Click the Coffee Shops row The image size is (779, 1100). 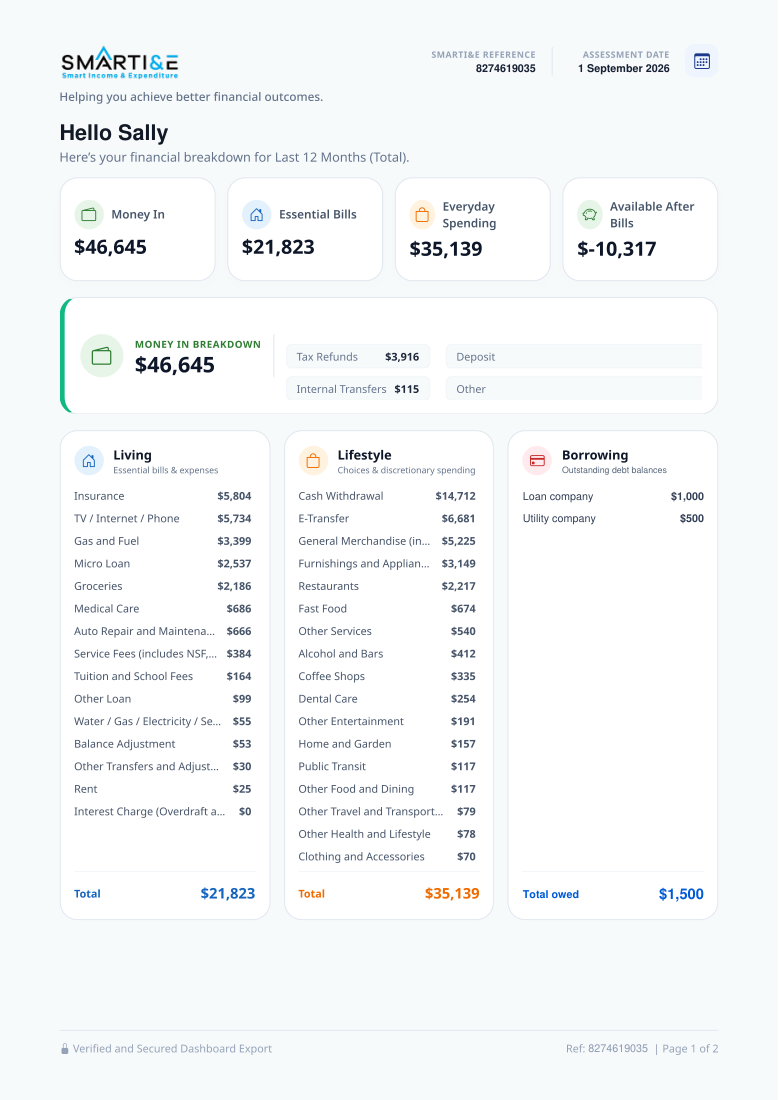point(387,676)
